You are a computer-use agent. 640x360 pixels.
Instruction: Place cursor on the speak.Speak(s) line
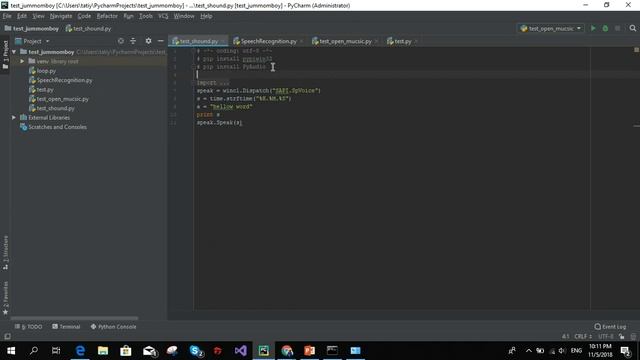point(219,122)
